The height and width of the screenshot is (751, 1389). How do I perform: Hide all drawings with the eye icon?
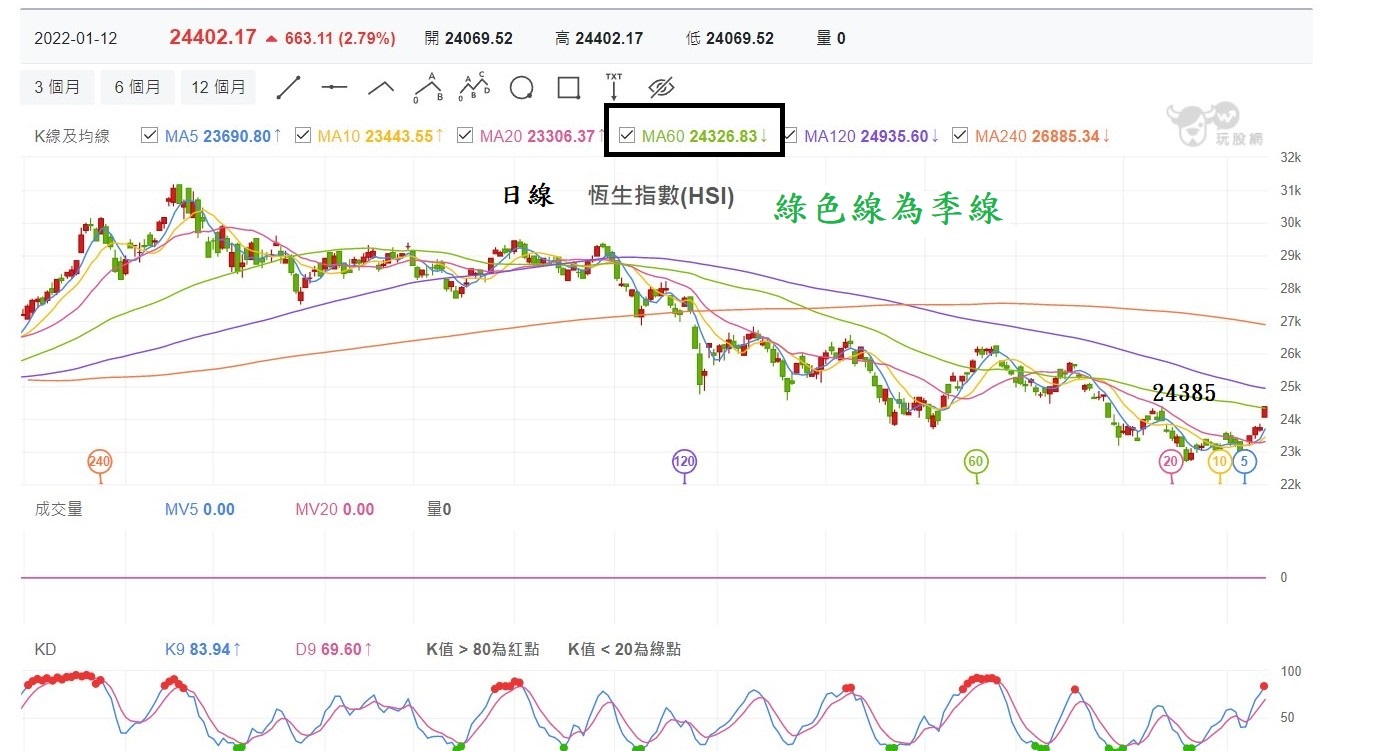coord(660,87)
